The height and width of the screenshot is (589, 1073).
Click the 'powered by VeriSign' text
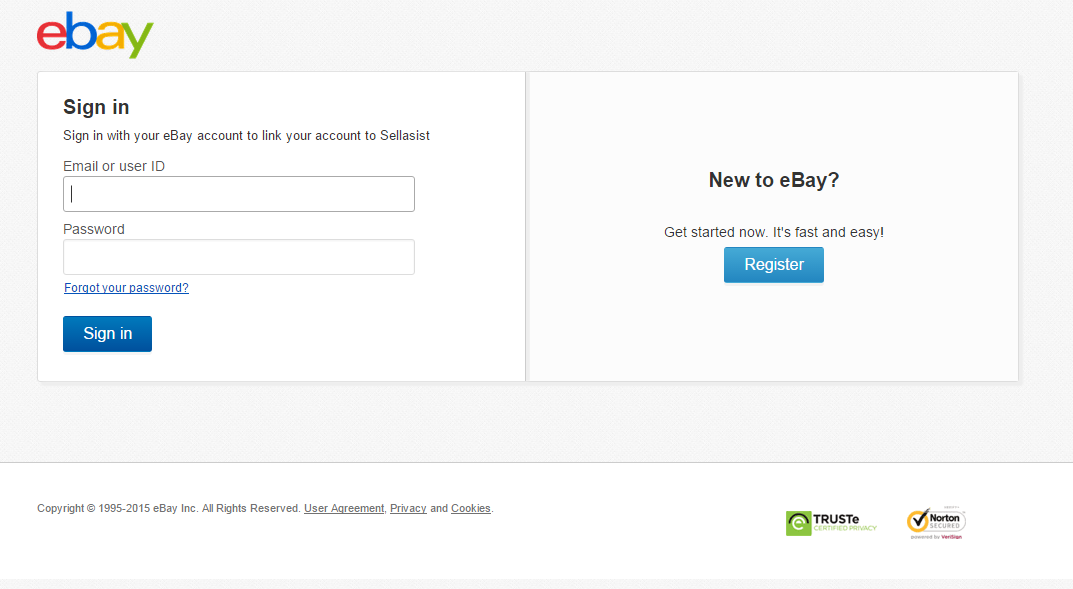(x=936, y=537)
